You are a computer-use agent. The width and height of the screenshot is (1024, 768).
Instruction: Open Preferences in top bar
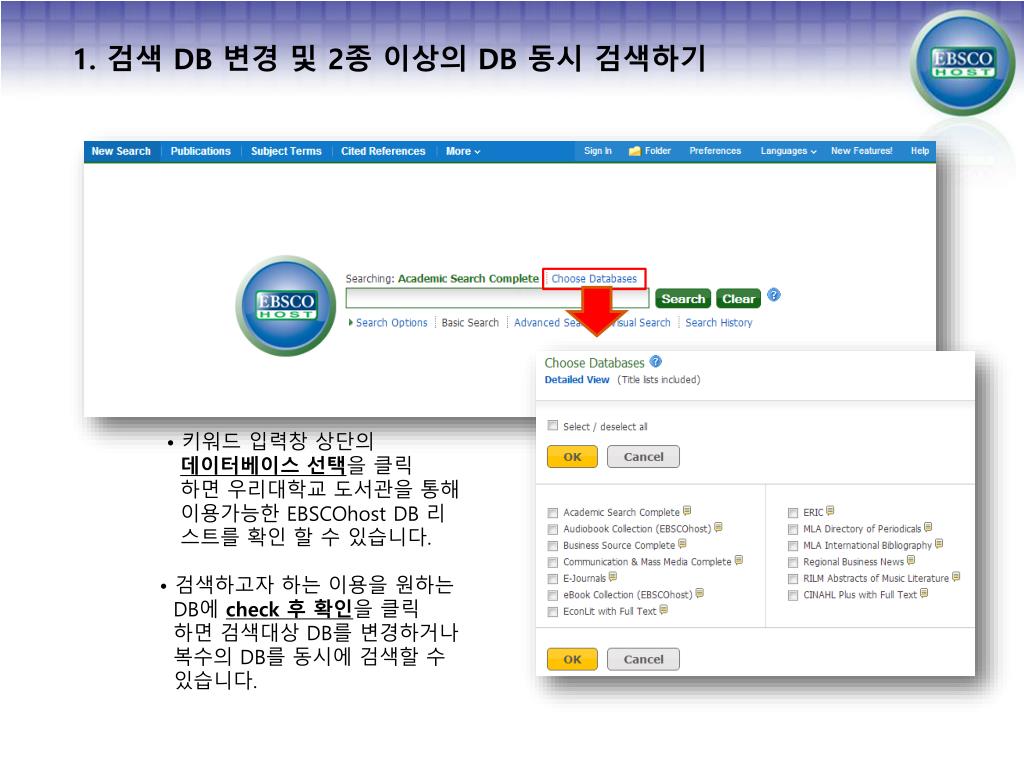coord(715,151)
